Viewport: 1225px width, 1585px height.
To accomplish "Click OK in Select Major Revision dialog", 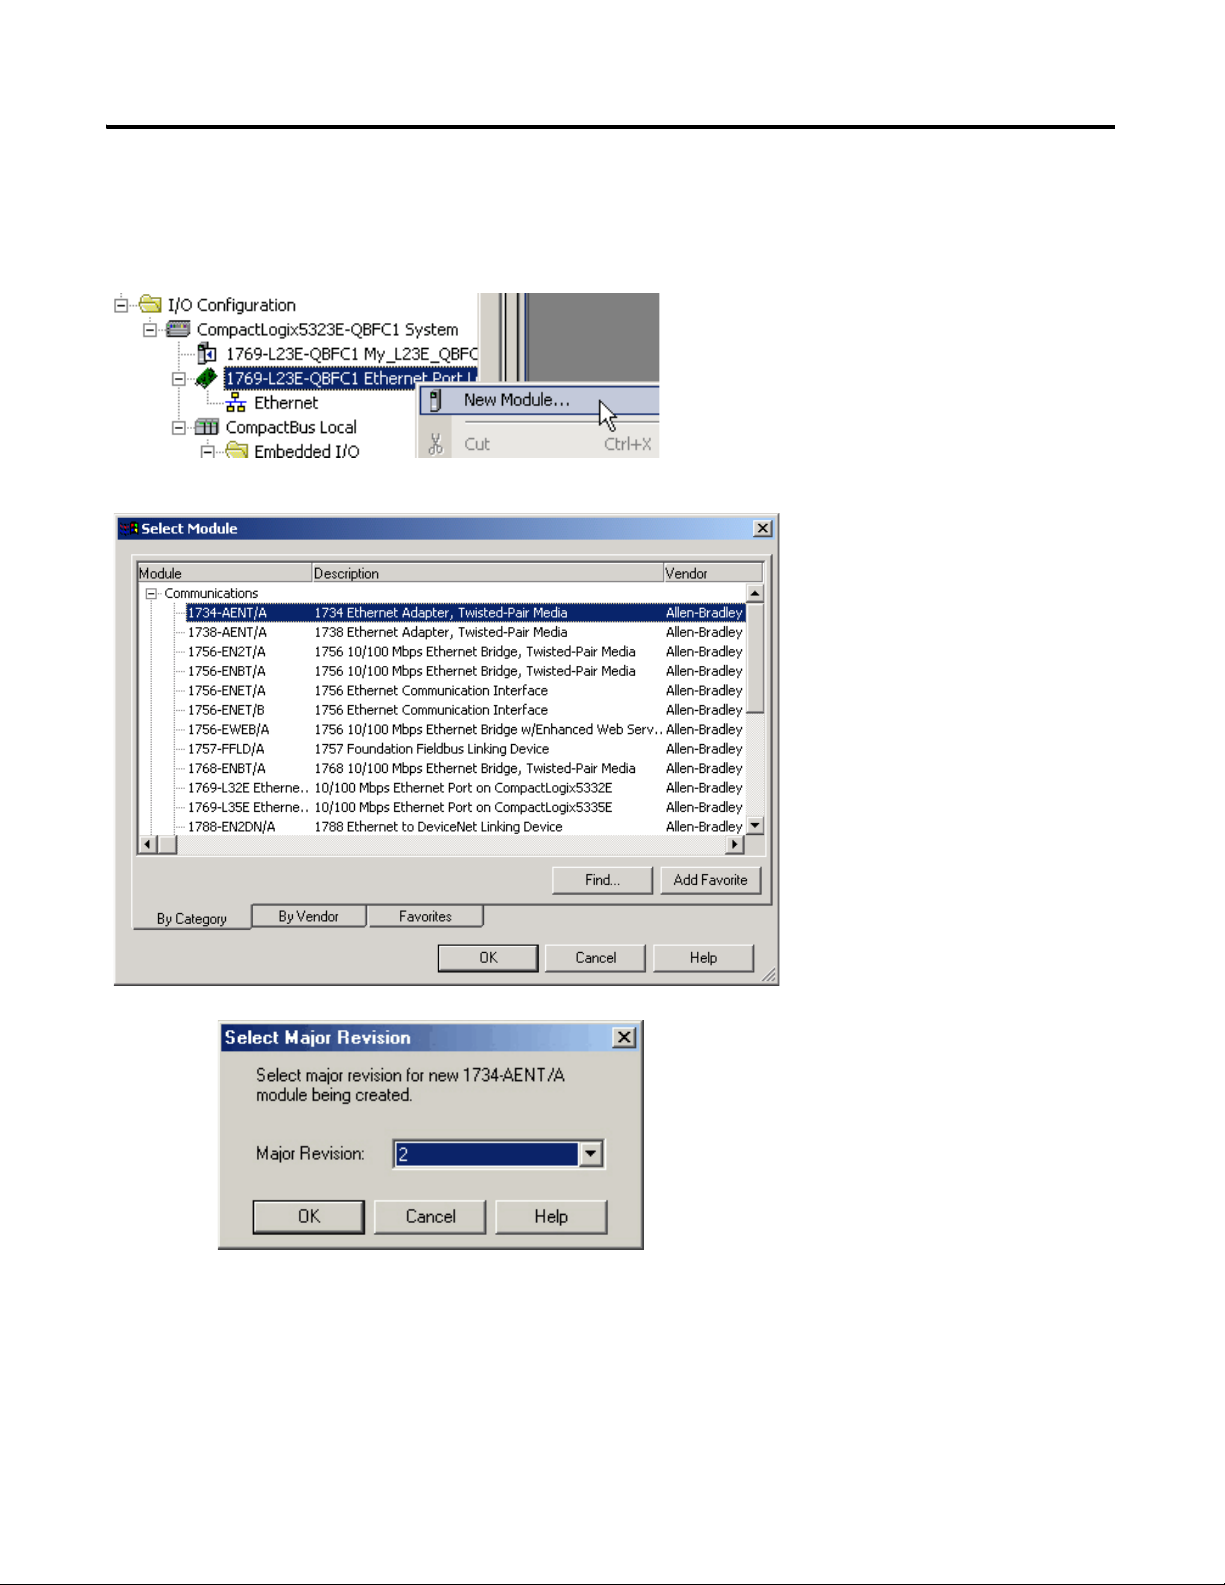I will [309, 1217].
